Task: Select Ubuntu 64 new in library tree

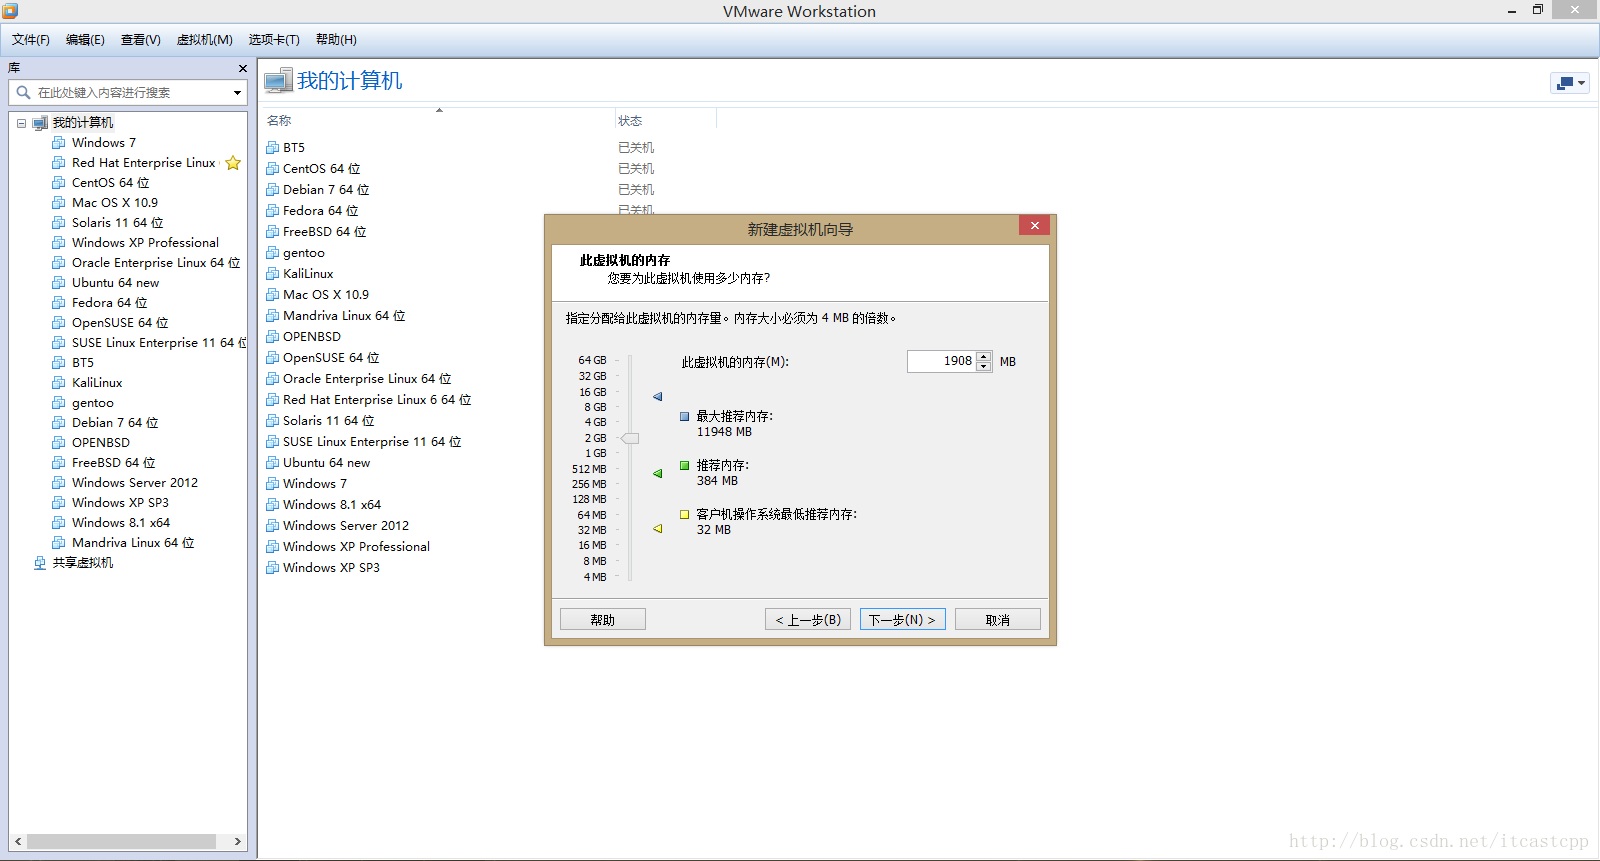Action: pyautogui.click(x=115, y=283)
